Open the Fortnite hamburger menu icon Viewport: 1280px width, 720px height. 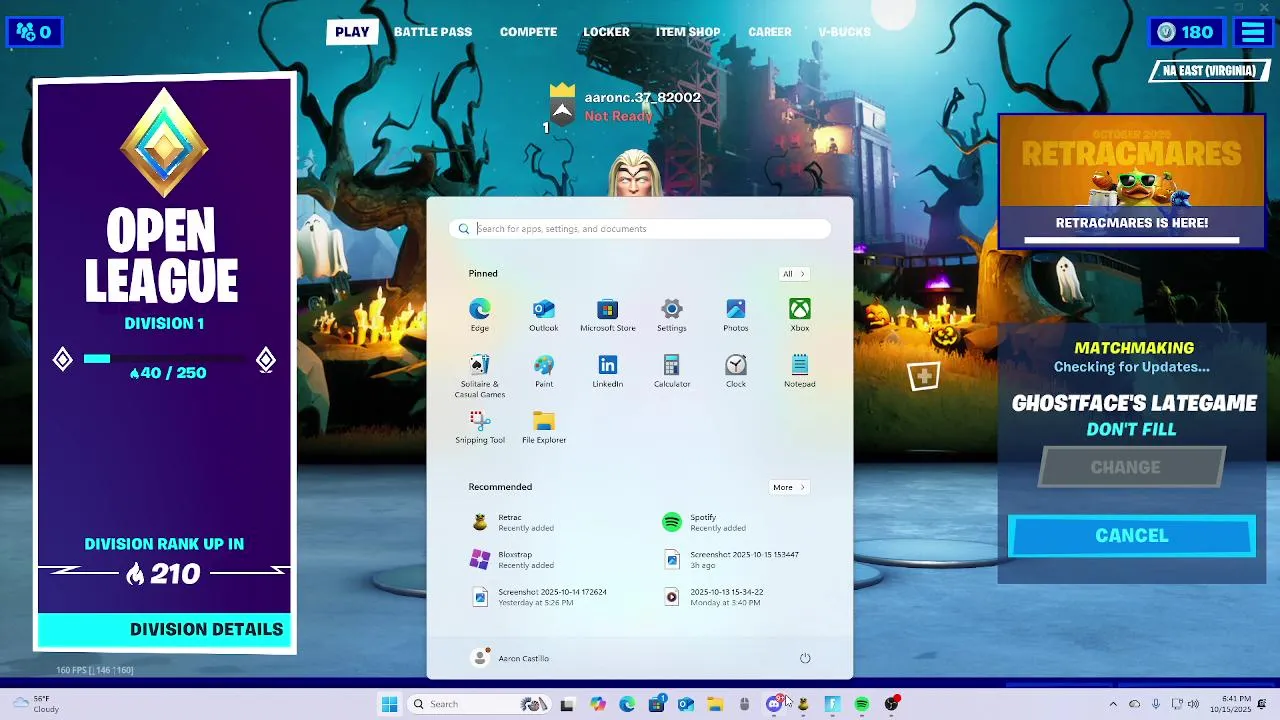click(x=1253, y=32)
